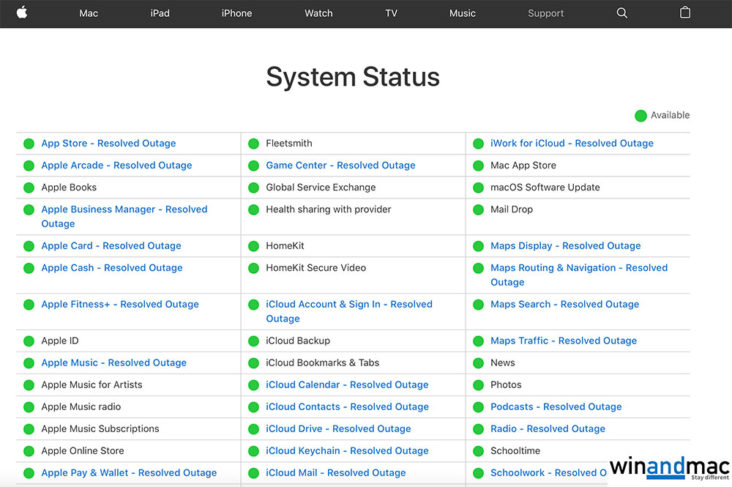
Task: Open the shopping bag icon
Action: pos(685,13)
